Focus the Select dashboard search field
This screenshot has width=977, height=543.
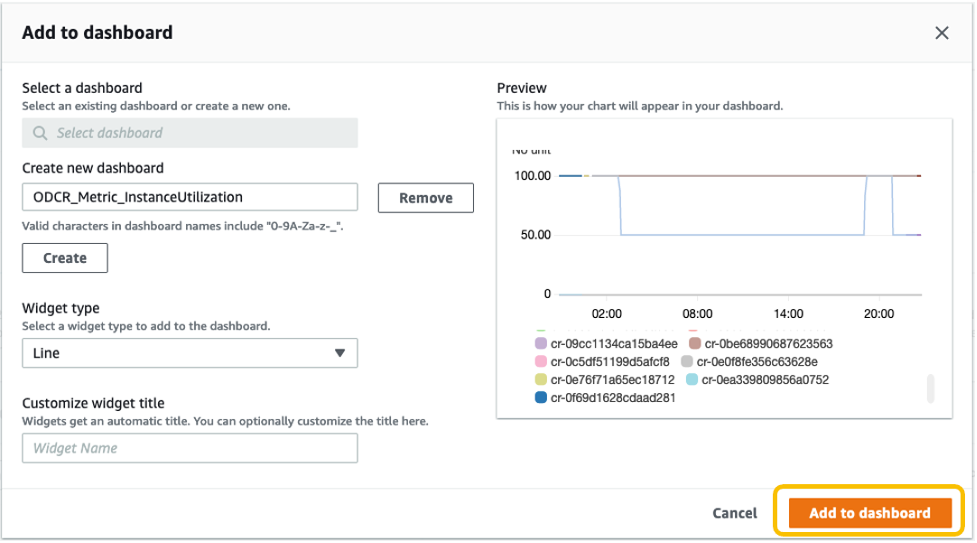click(x=200, y=133)
